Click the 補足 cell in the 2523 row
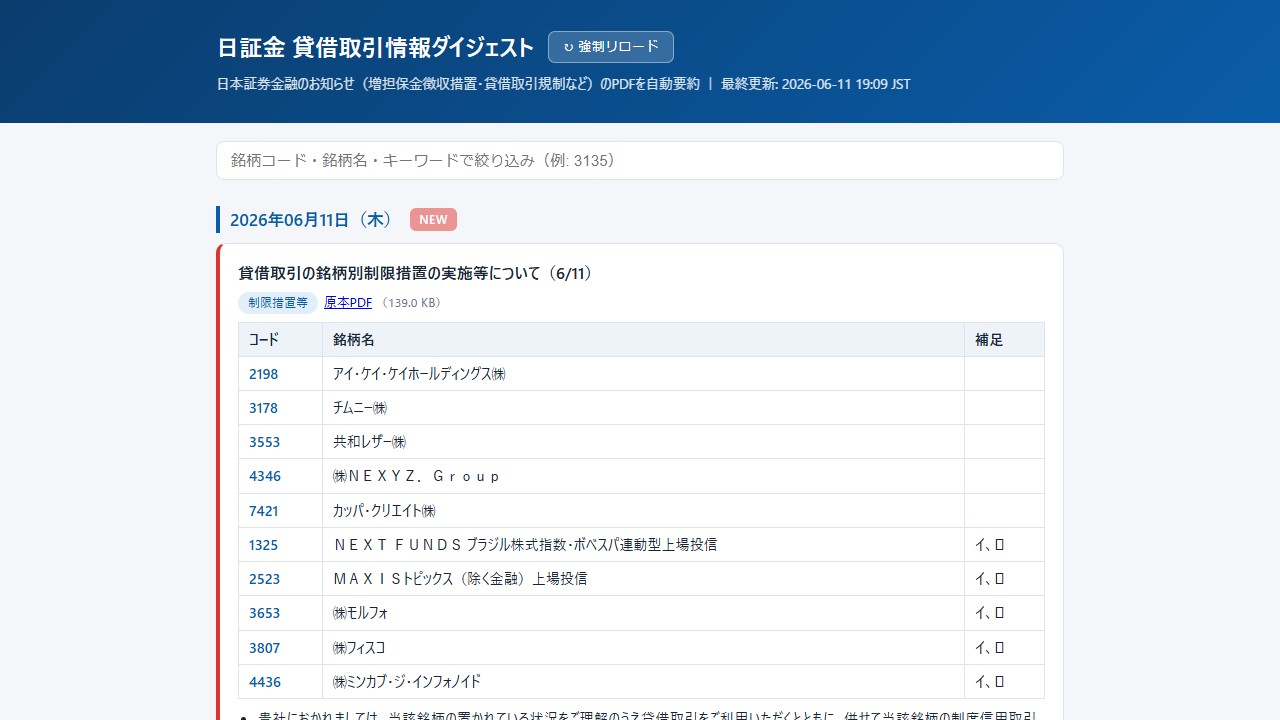1280x720 pixels. [1004, 579]
